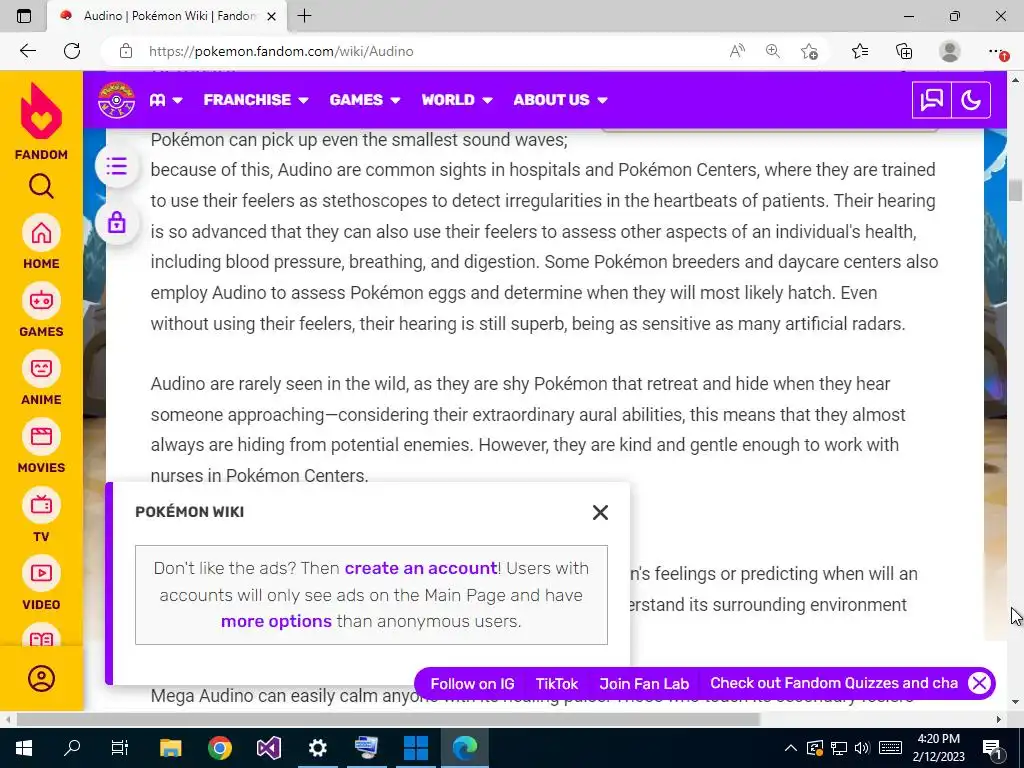Open File Explorer from taskbar
The height and width of the screenshot is (768, 1024).
[171, 748]
